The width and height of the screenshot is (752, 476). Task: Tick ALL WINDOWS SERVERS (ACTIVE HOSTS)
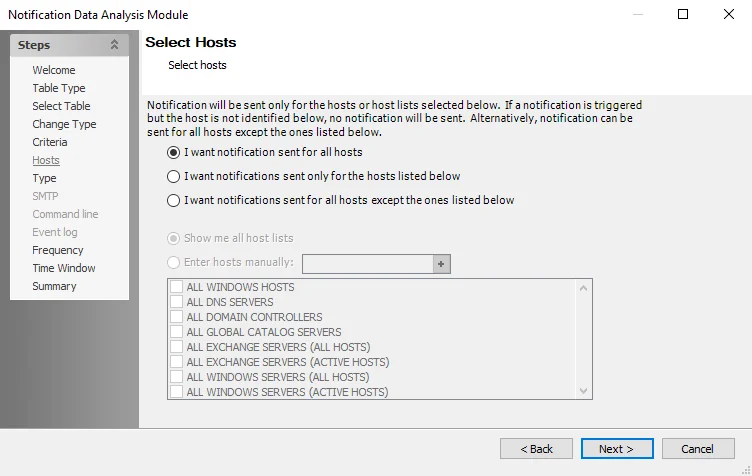(x=176, y=391)
